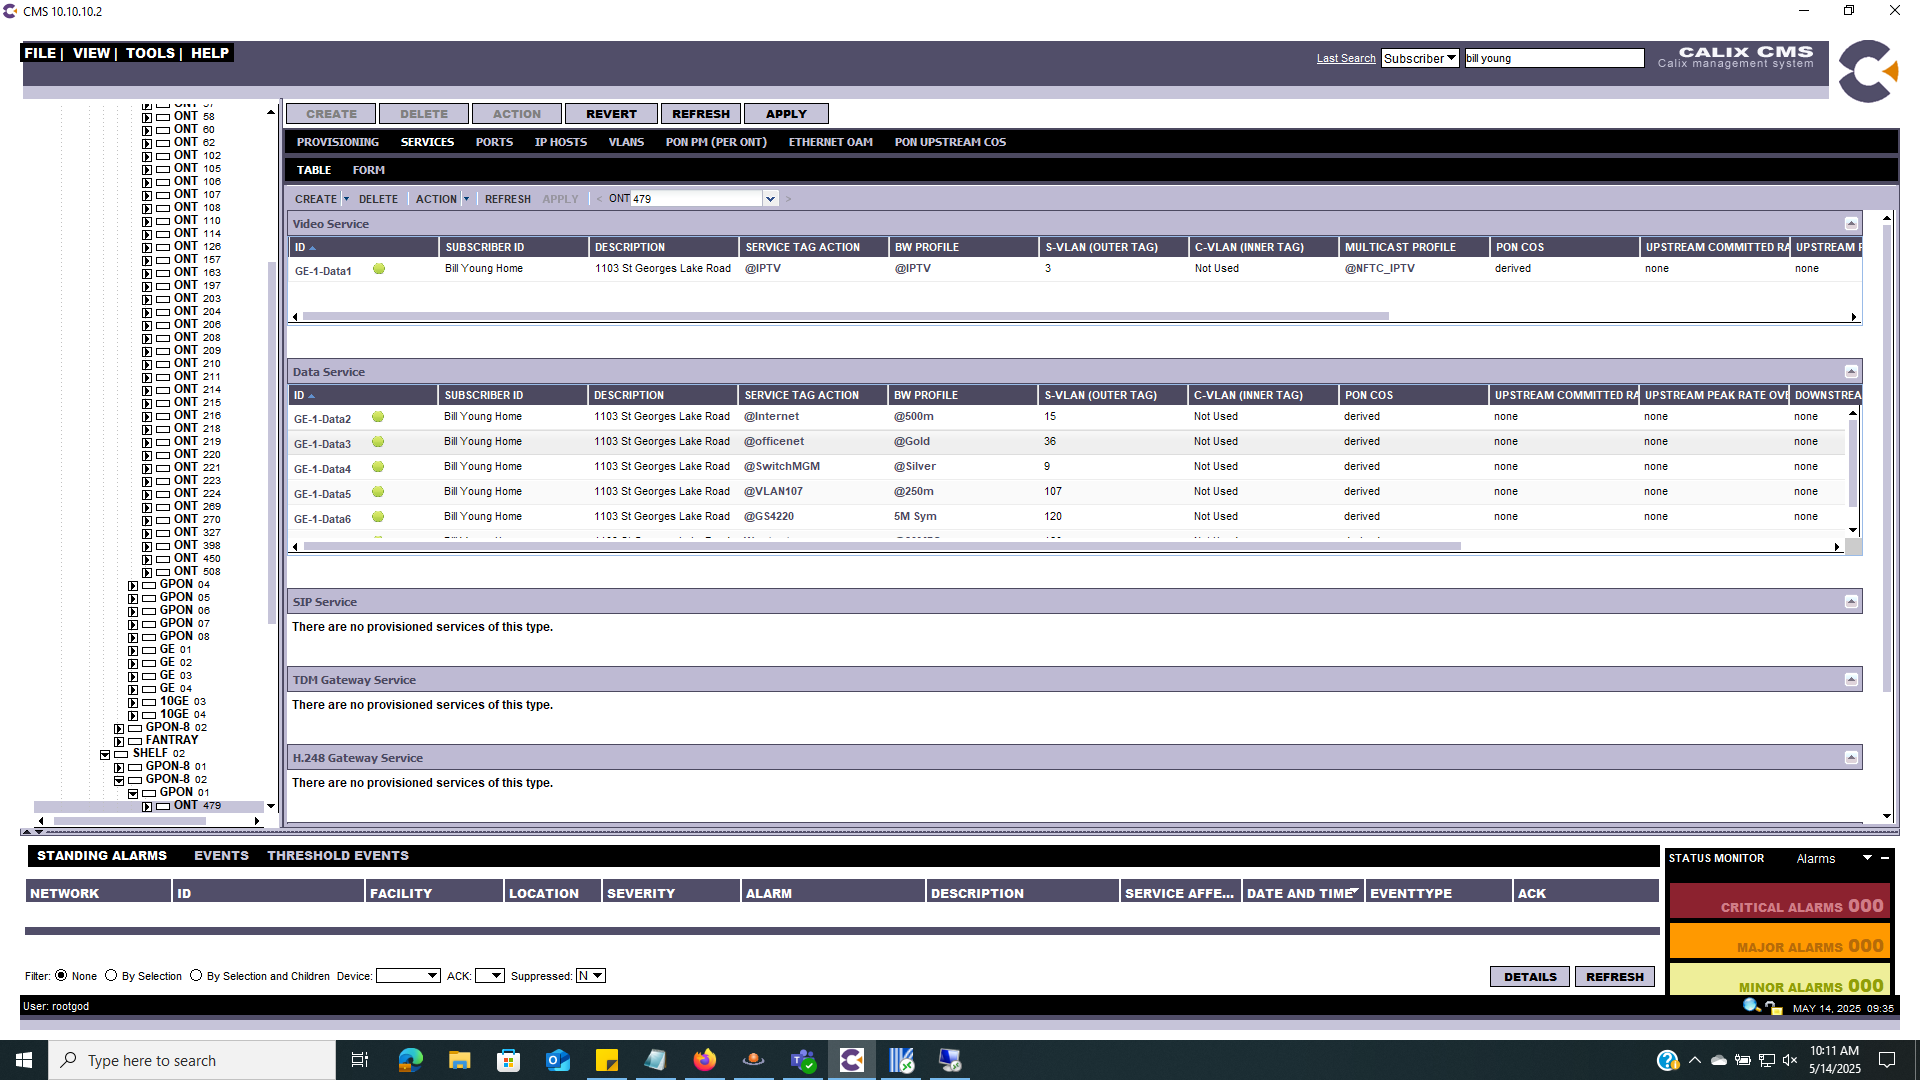Open File Explorer from the taskbar
Viewport: 1920px width, 1080px height.
coord(460,1060)
